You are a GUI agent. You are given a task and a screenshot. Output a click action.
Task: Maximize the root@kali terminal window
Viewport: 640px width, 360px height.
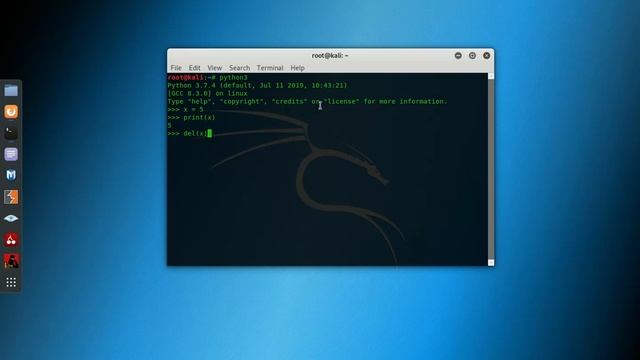pos(472,56)
